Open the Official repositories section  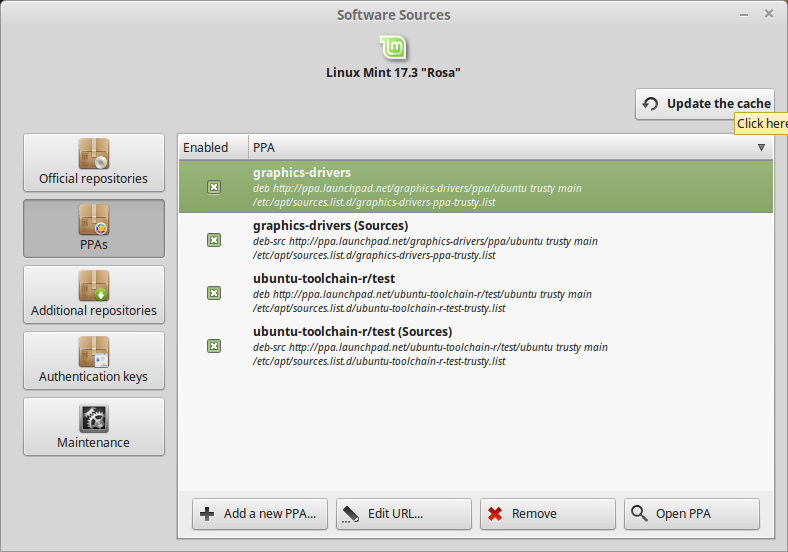point(94,162)
